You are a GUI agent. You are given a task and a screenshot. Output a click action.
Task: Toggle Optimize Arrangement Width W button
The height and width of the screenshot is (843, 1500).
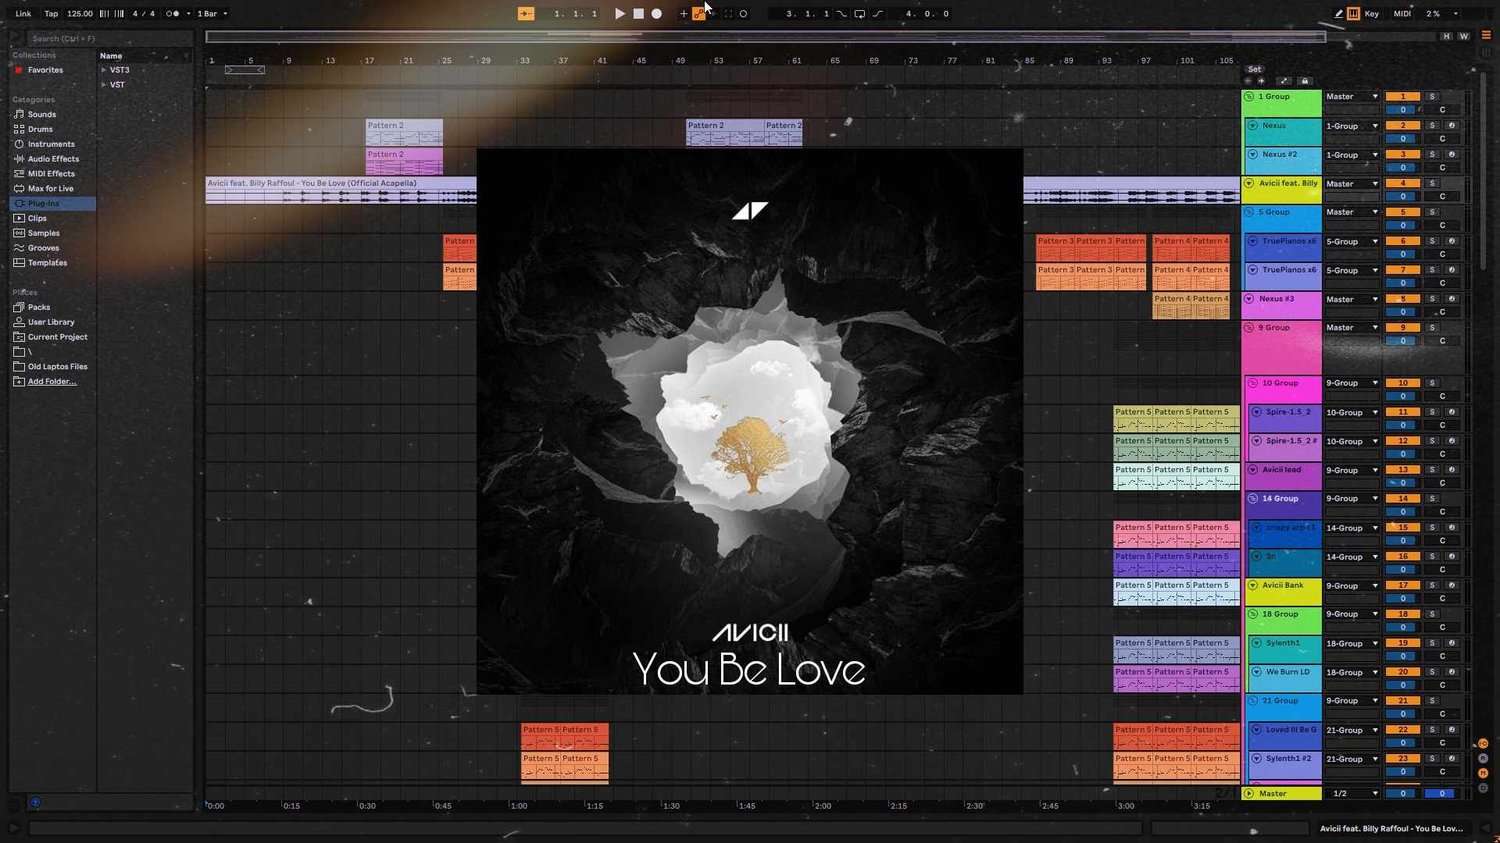pyautogui.click(x=1464, y=36)
